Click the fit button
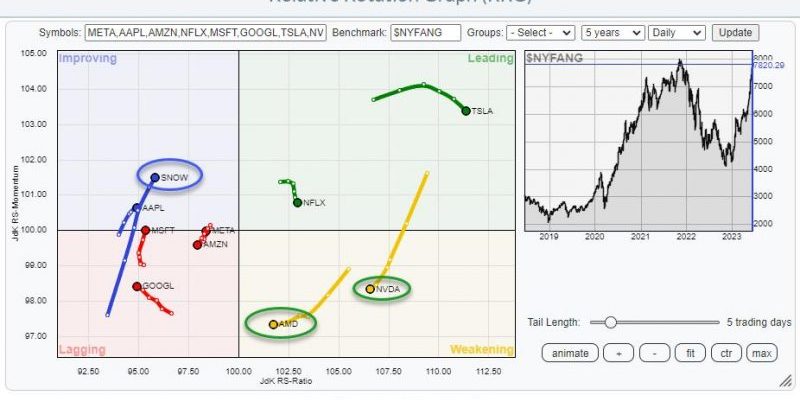 689,353
